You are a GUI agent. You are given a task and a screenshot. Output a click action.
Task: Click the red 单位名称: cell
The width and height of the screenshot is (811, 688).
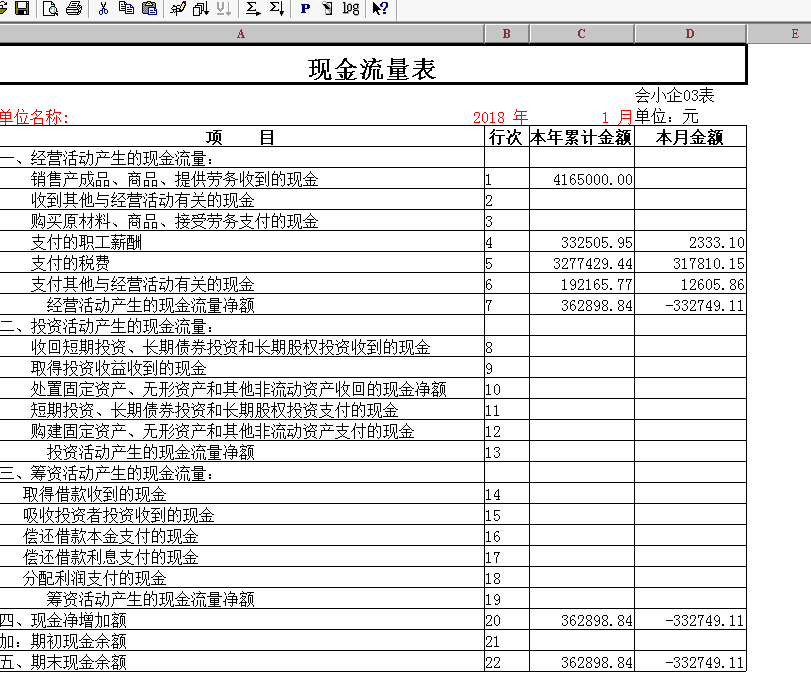click(34, 117)
